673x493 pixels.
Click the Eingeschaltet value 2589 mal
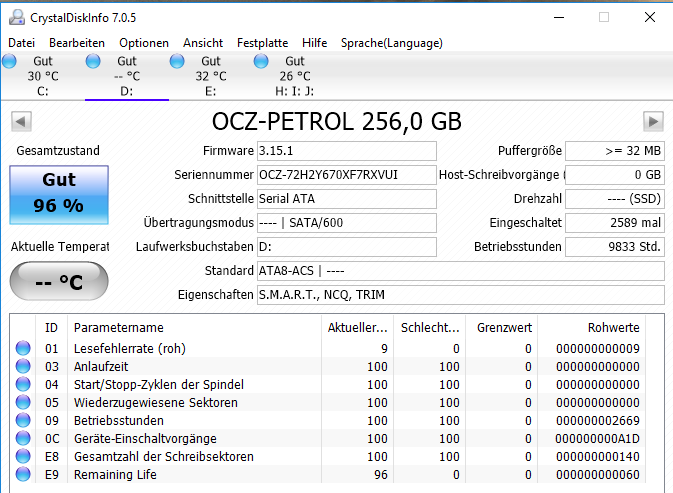(615, 223)
